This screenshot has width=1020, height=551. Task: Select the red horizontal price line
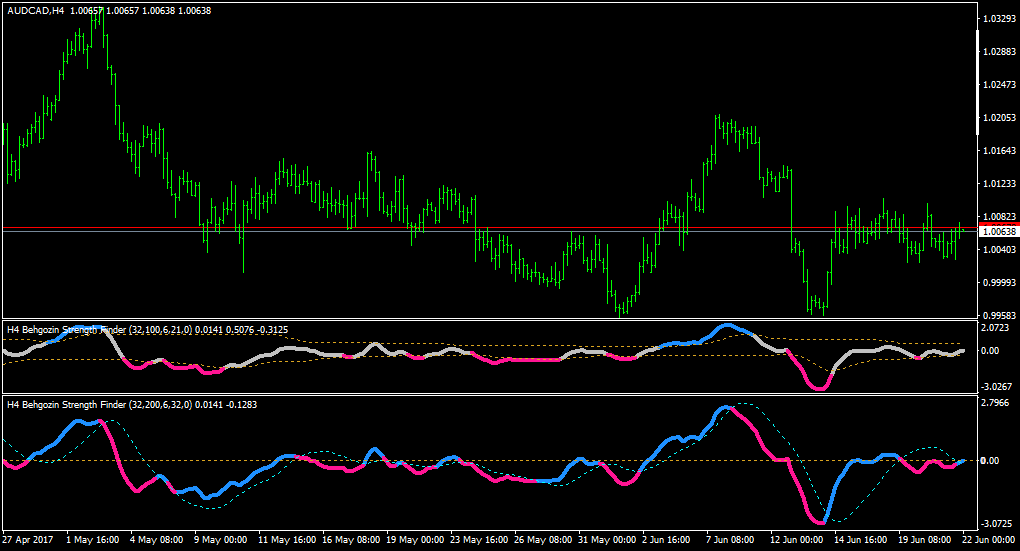489,228
